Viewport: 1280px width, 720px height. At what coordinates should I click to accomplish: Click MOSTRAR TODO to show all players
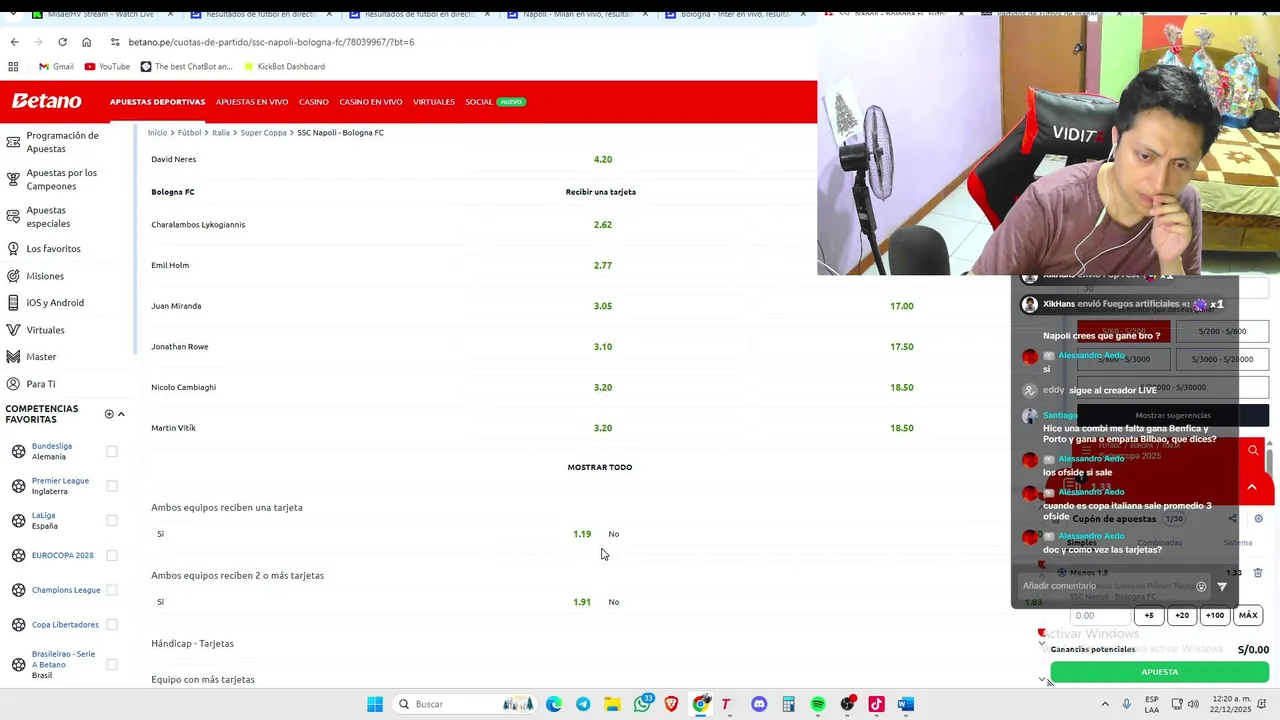click(600, 467)
